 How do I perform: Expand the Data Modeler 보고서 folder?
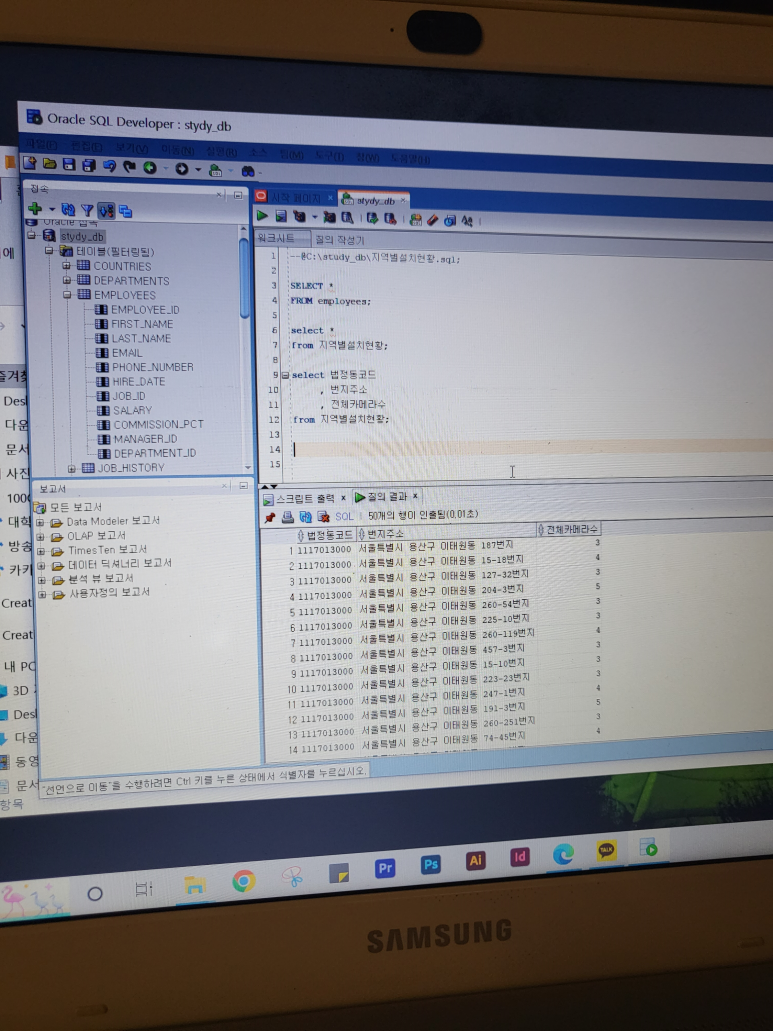coord(39,522)
